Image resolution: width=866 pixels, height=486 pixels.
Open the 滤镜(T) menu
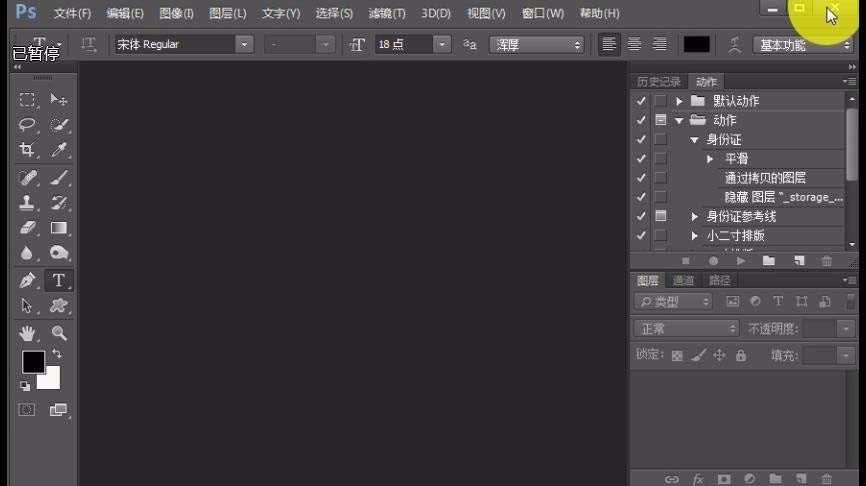387,14
